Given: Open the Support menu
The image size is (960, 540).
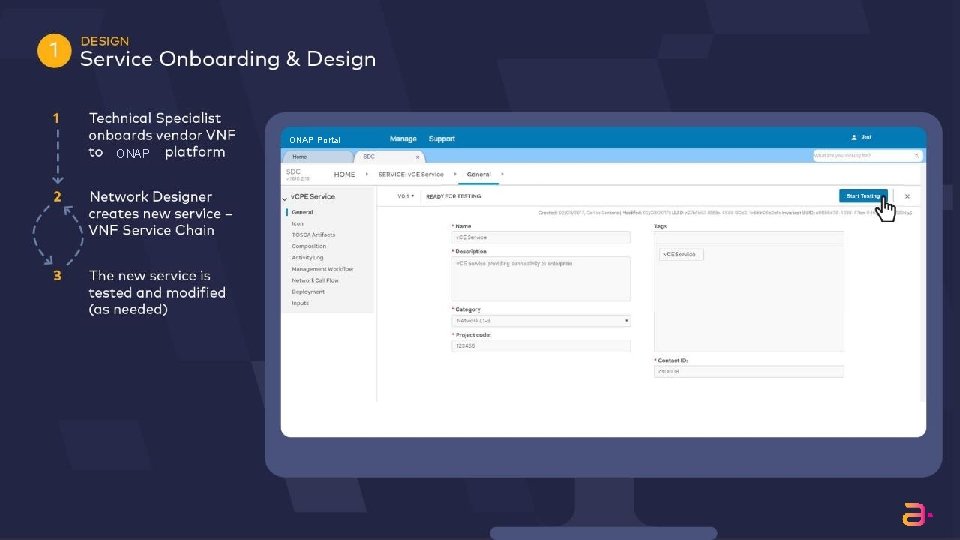Looking at the screenshot, I should (441, 139).
